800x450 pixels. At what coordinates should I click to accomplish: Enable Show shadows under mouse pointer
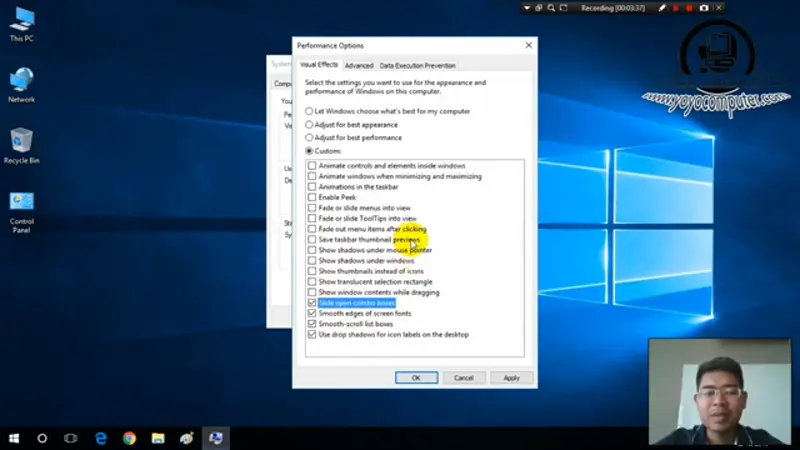pyautogui.click(x=312, y=250)
